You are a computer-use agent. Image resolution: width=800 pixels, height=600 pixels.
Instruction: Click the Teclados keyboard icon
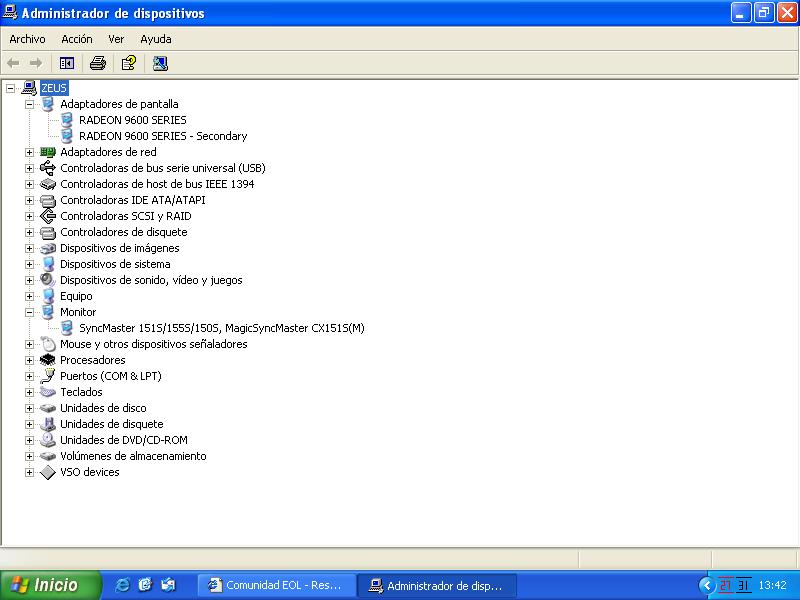click(x=47, y=392)
